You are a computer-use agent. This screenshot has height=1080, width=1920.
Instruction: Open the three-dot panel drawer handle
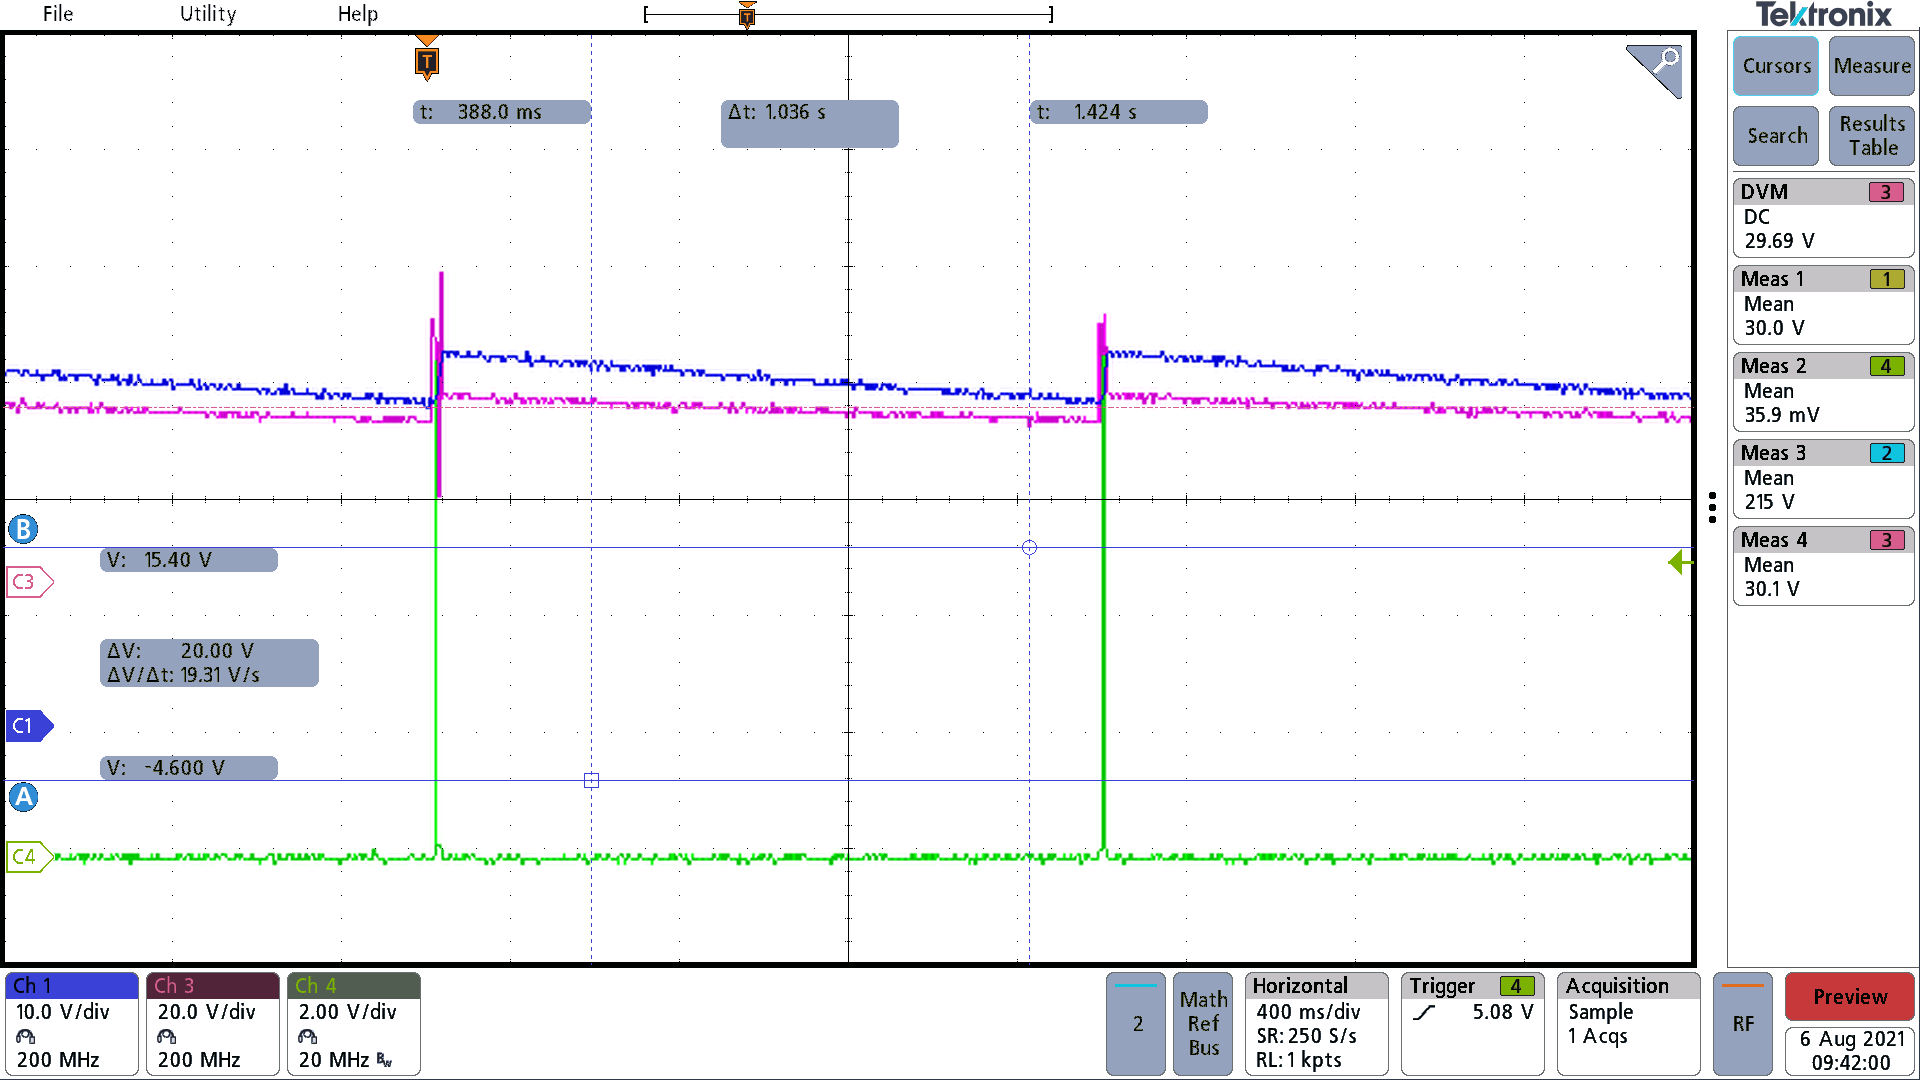[1712, 507]
